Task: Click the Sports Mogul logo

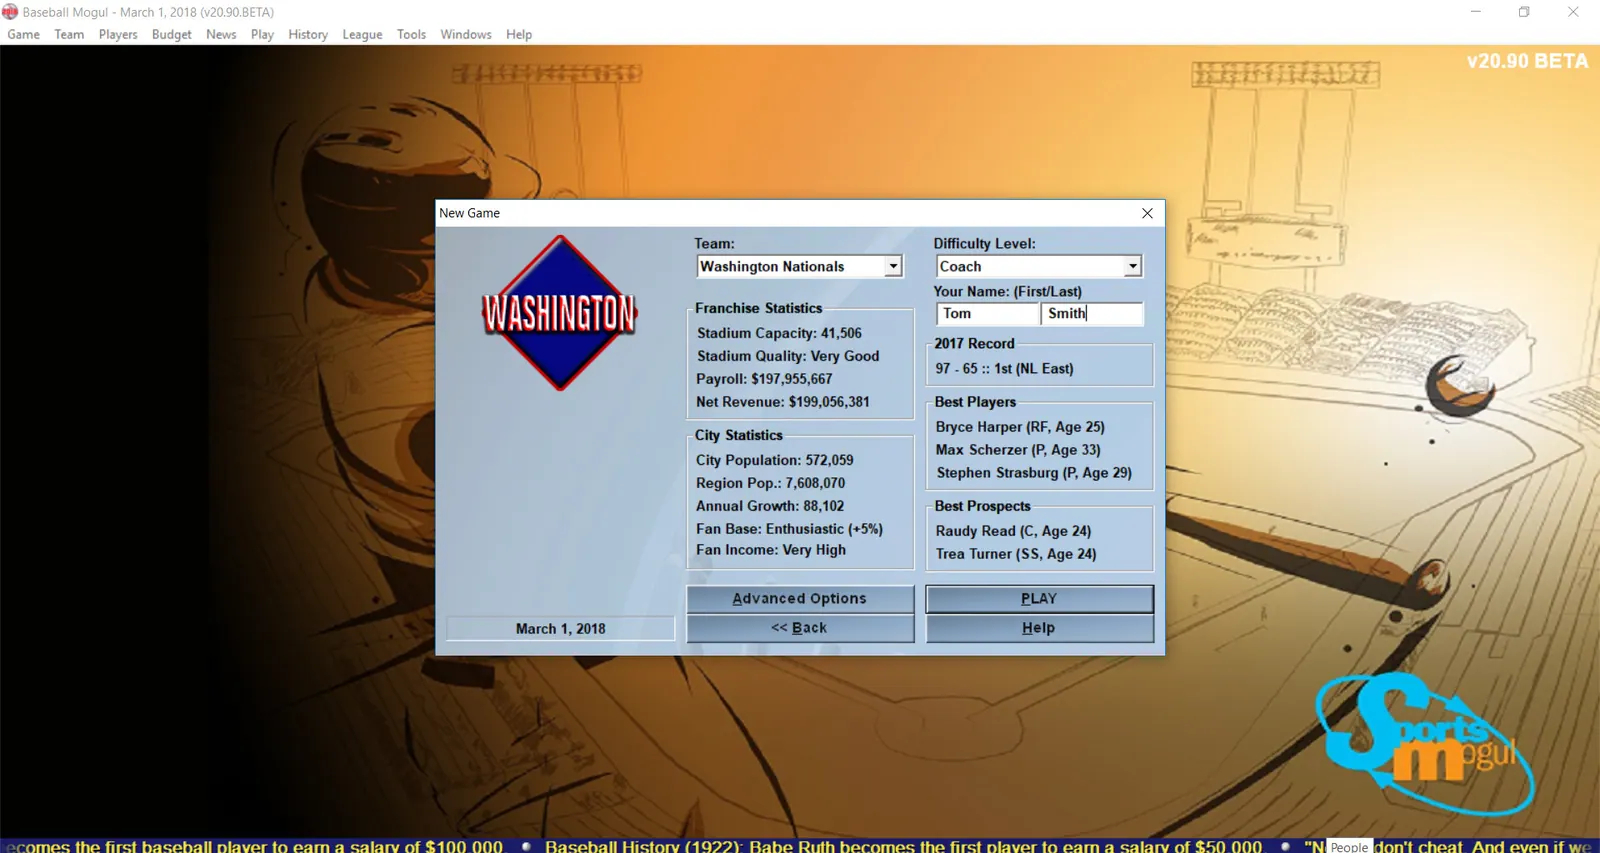Action: click(x=1425, y=744)
